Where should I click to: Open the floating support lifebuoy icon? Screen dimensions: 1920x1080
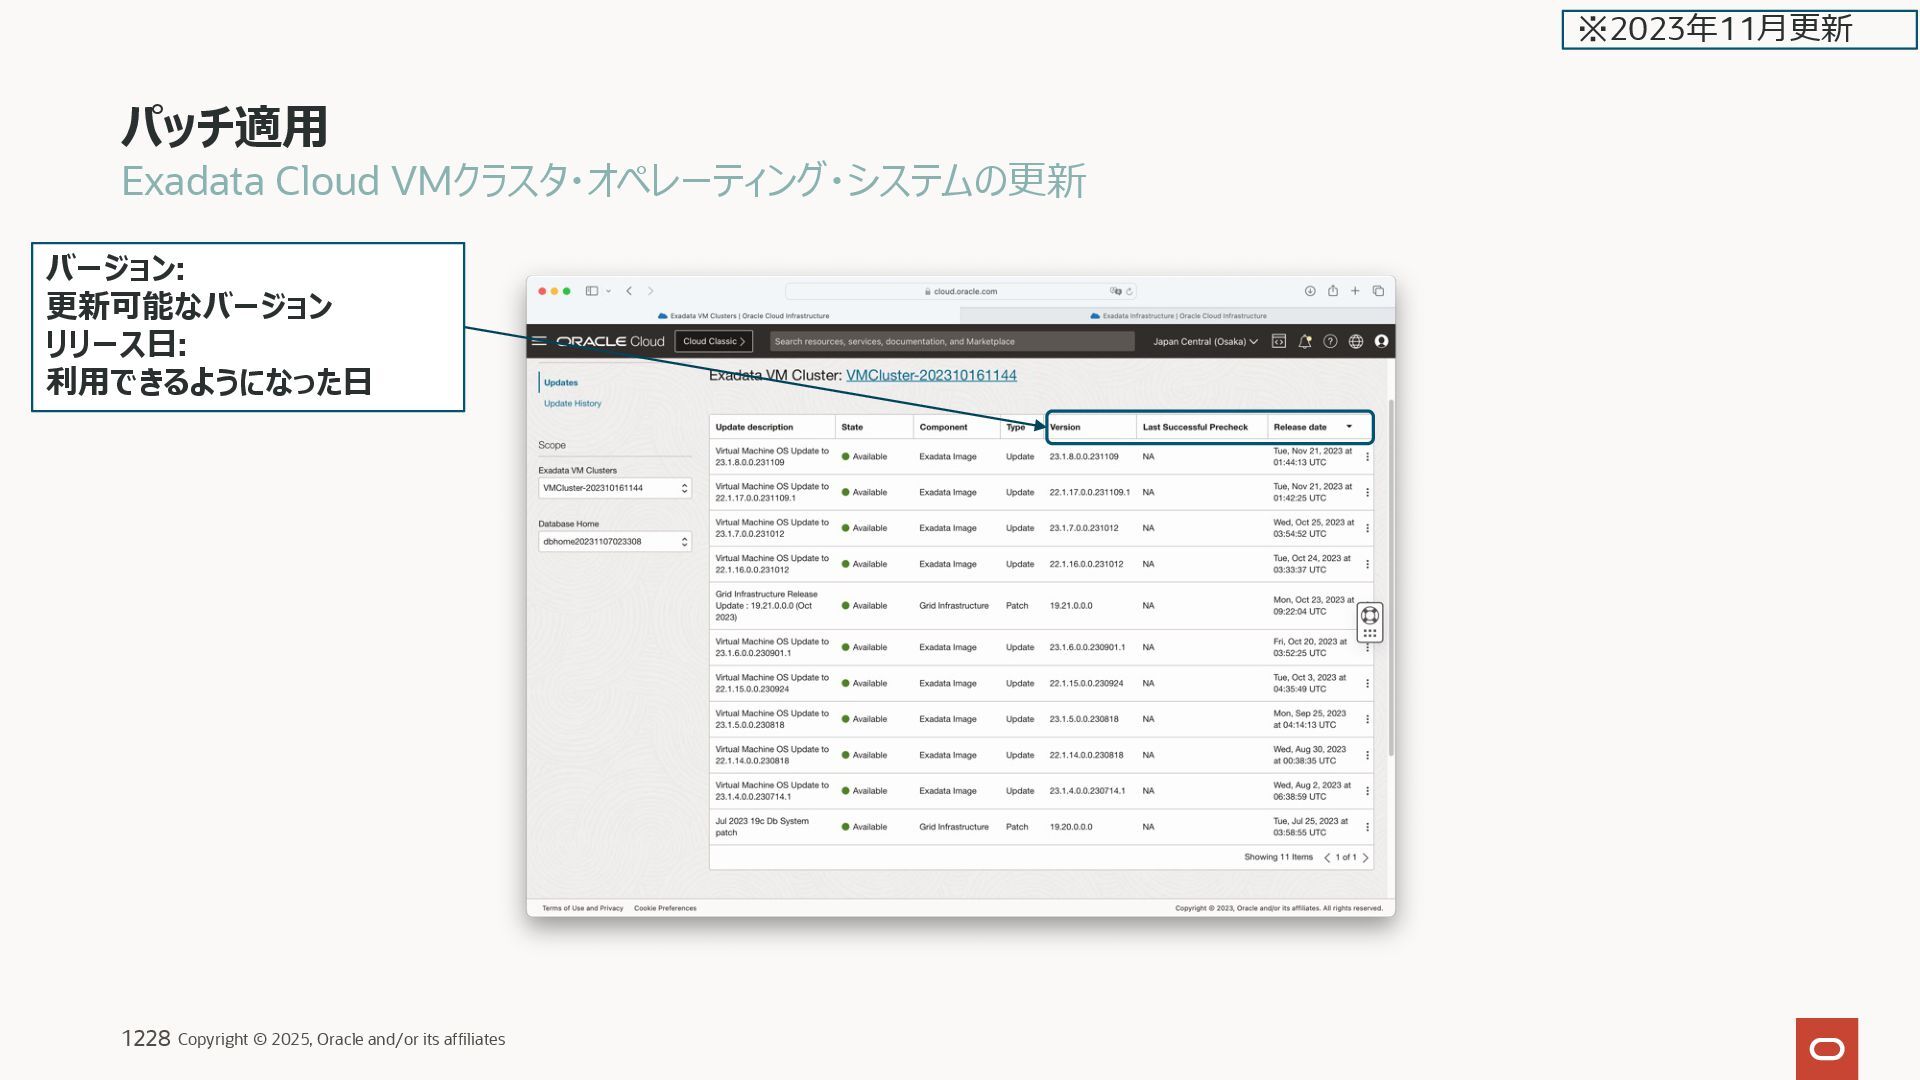(1370, 615)
